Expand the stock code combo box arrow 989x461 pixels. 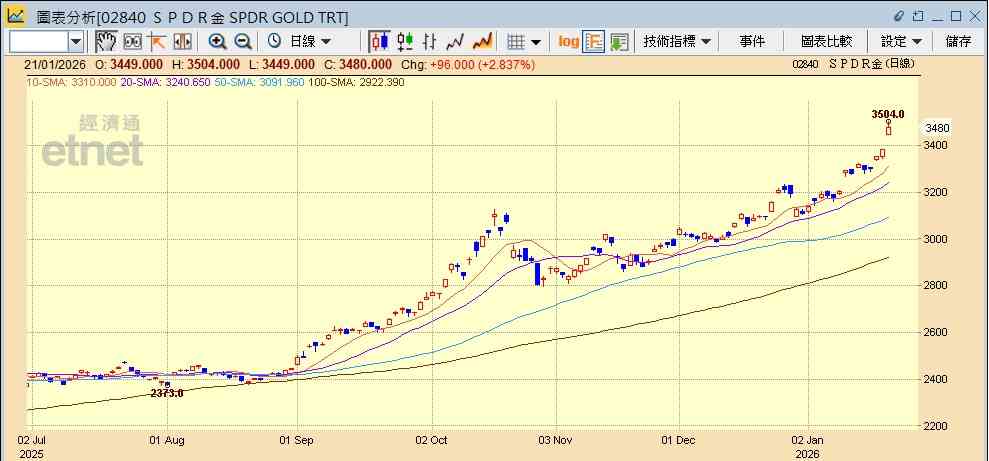click(76, 42)
